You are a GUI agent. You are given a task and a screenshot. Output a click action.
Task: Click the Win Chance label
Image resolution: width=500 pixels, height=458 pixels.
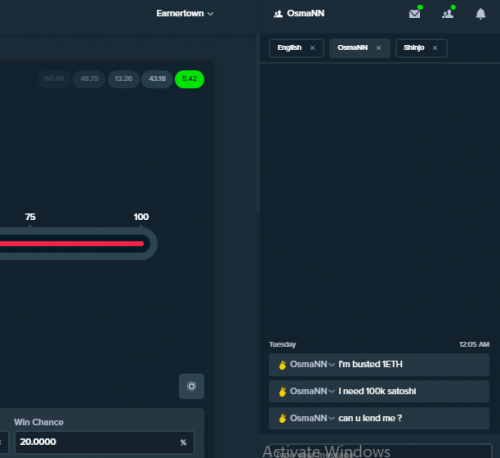[x=39, y=422]
